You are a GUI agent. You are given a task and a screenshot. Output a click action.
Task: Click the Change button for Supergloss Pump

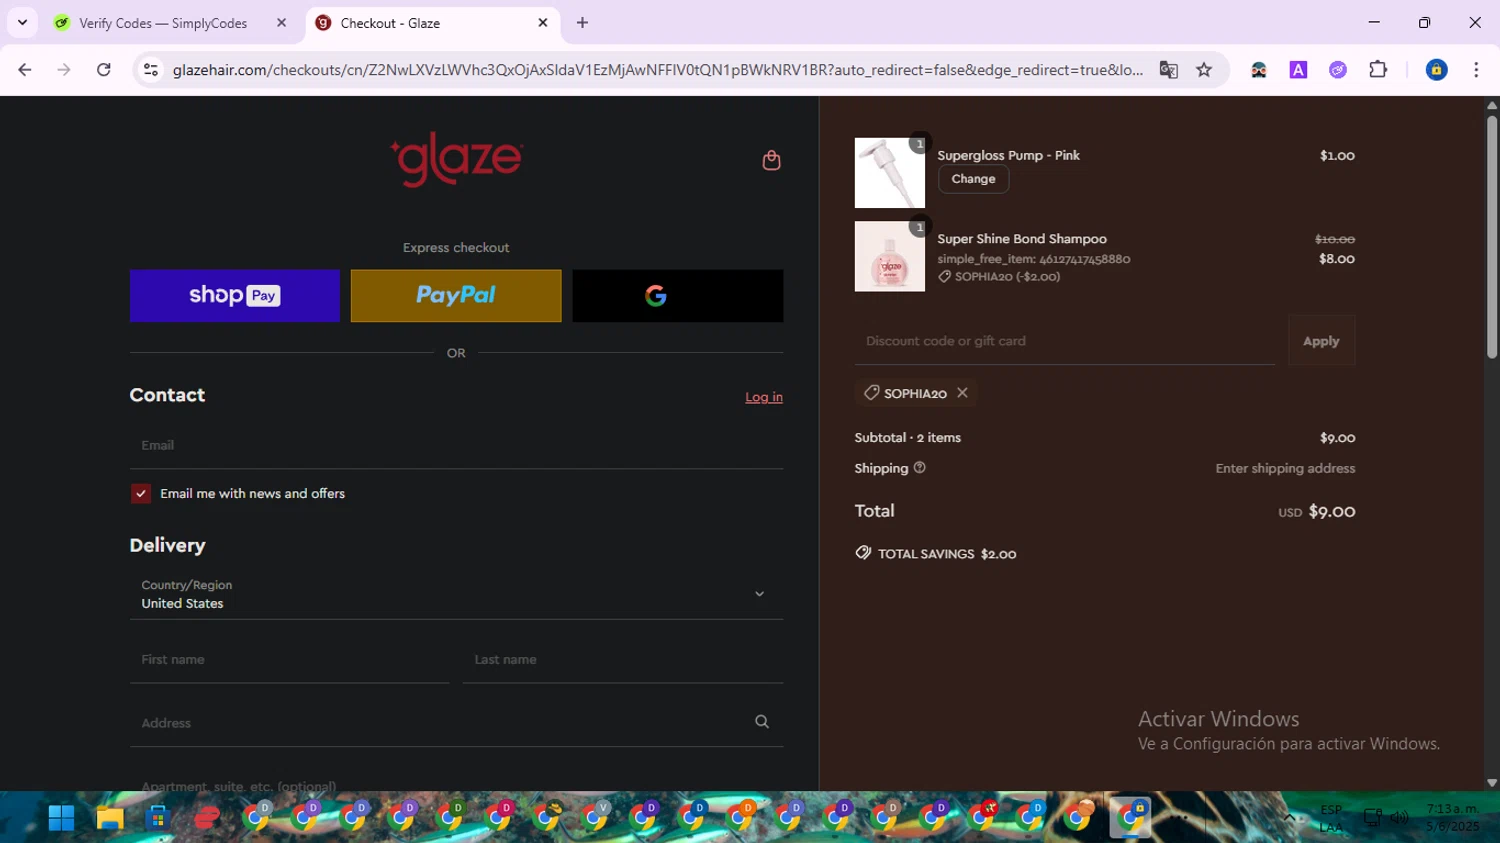click(973, 179)
